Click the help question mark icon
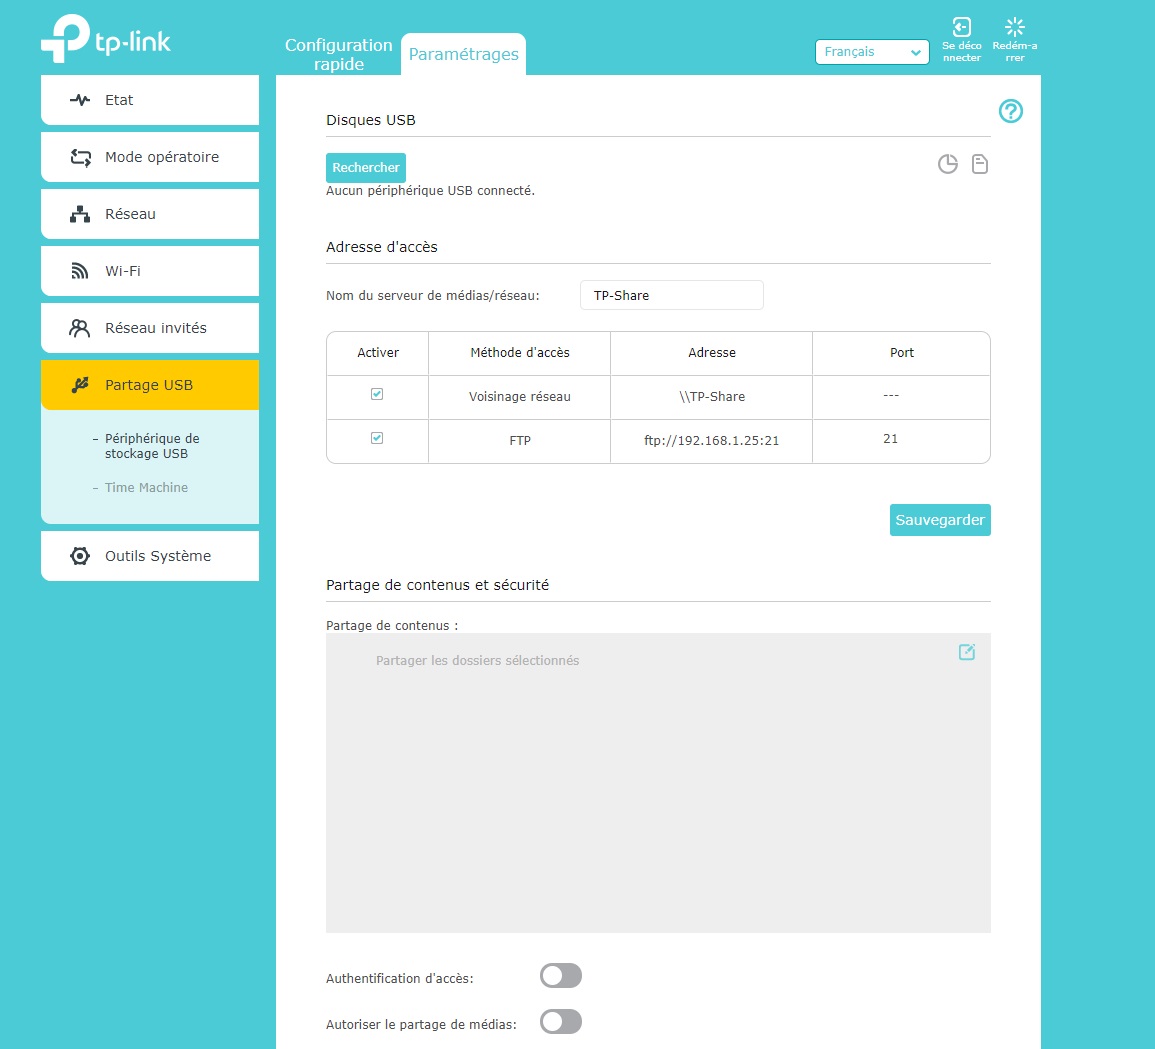 [1011, 111]
